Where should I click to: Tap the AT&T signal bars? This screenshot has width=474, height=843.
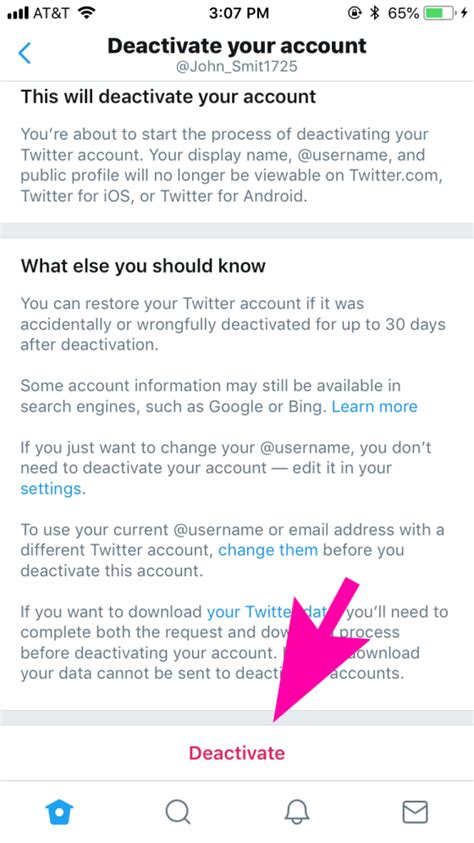click(18, 14)
